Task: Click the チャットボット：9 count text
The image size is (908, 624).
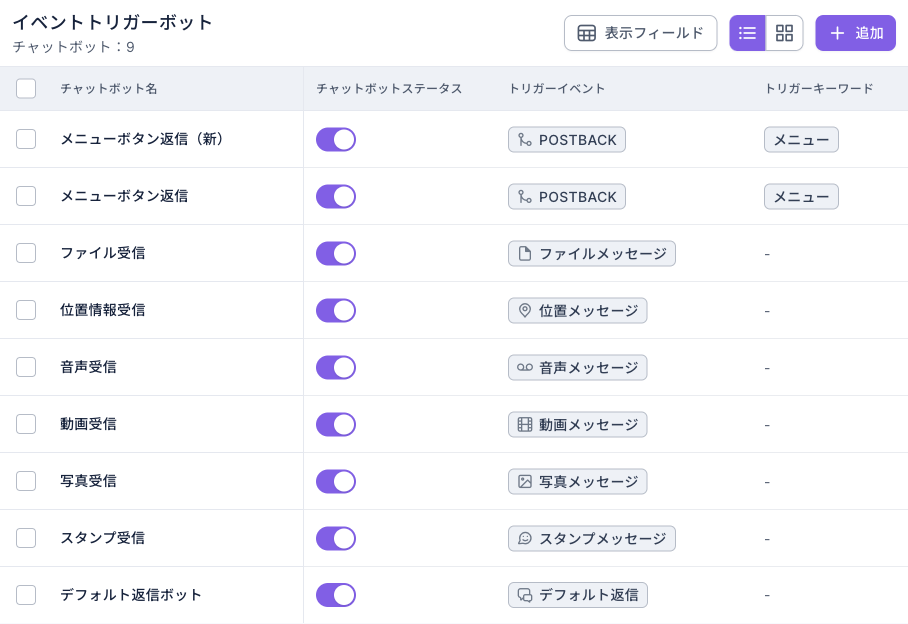Action: pyautogui.click(x=74, y=47)
